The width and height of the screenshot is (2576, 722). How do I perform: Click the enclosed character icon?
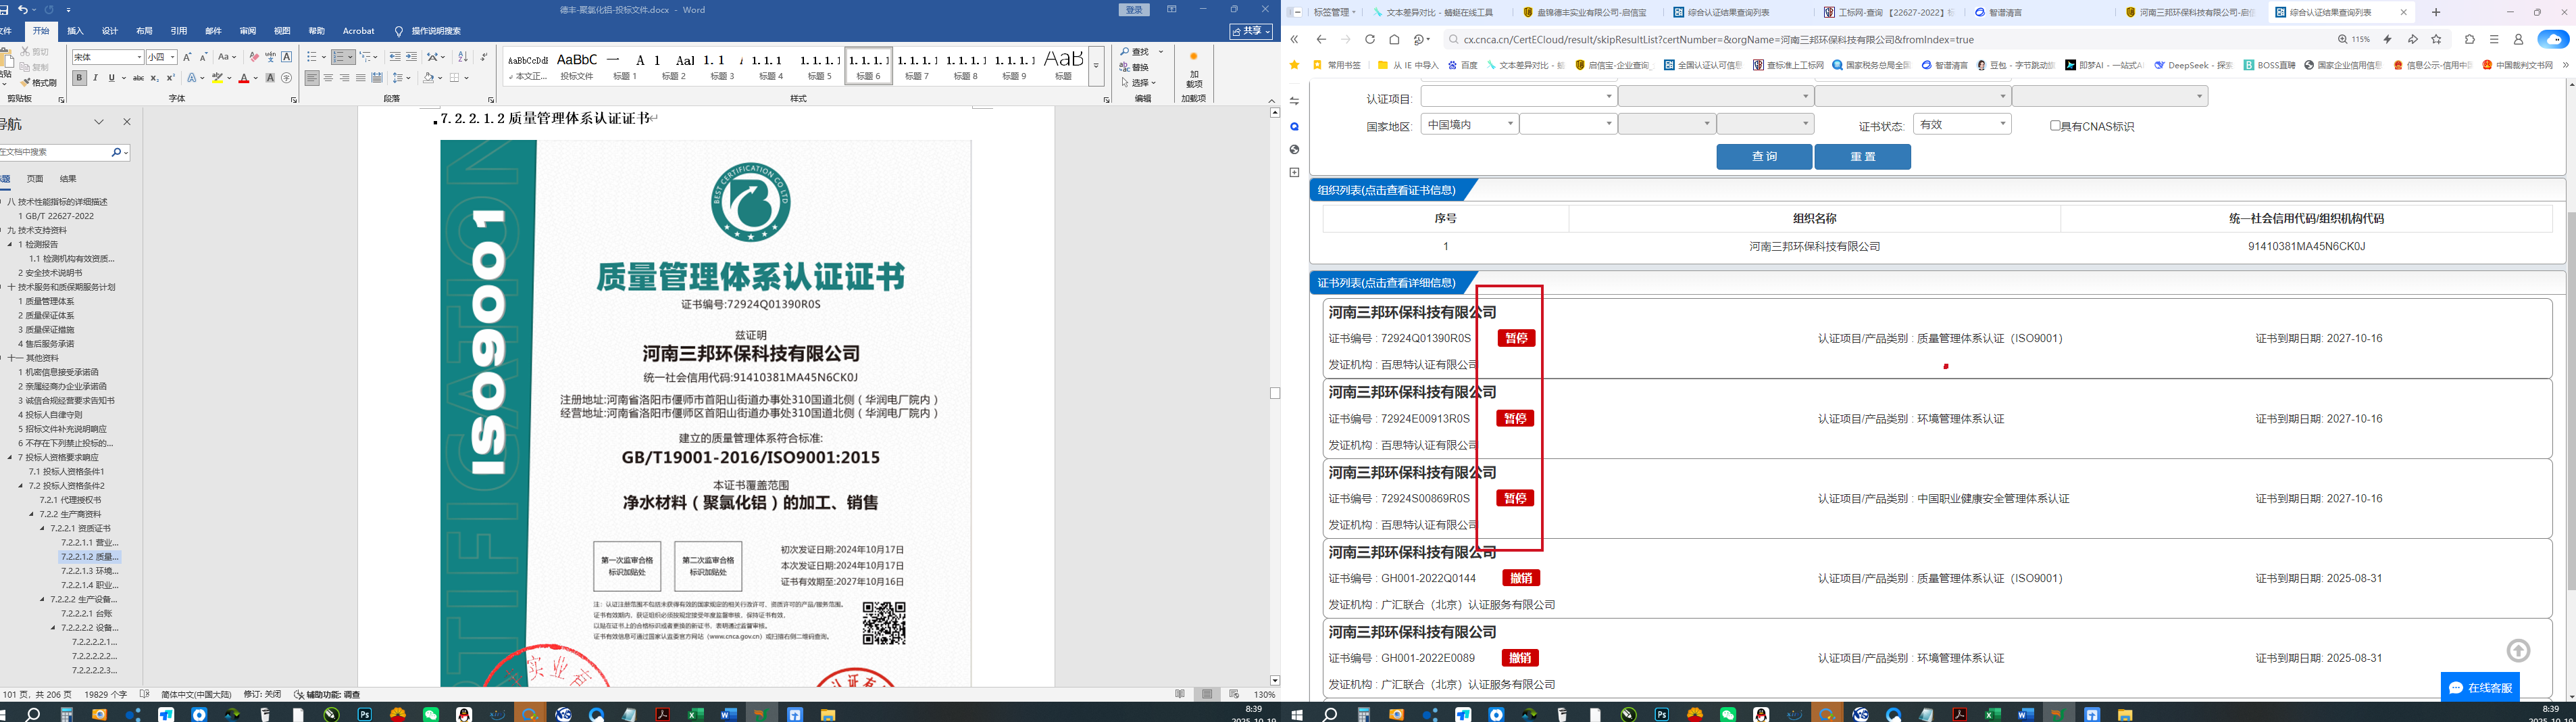pos(287,78)
